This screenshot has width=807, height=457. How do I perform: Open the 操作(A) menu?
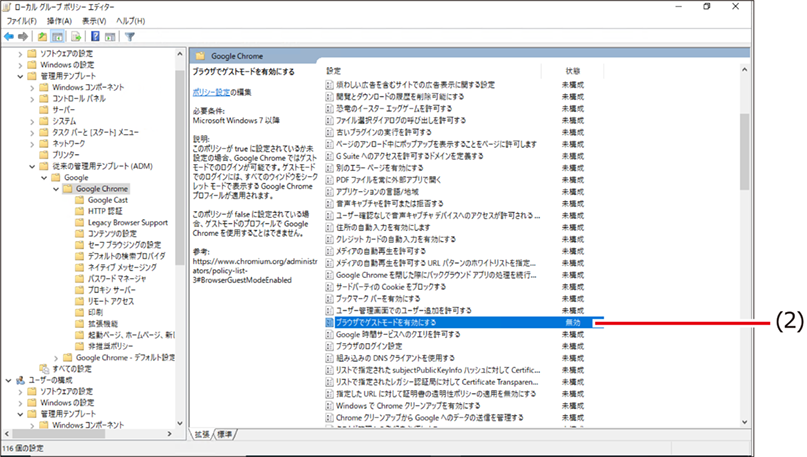(59, 21)
